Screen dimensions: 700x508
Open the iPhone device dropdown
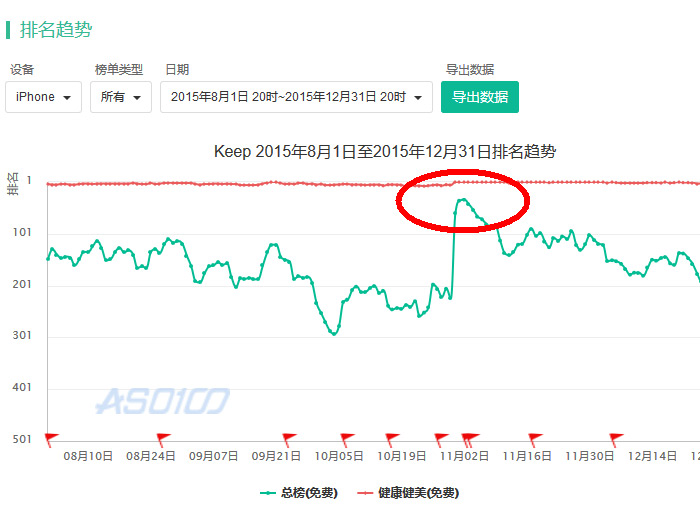(43, 97)
